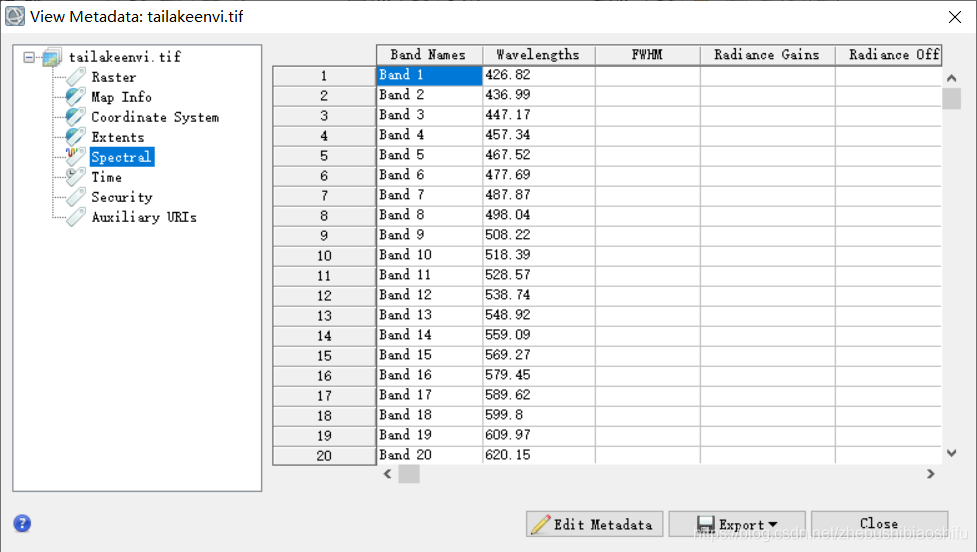
Task: Select the 'Band 20' cell
Action: coord(429,455)
